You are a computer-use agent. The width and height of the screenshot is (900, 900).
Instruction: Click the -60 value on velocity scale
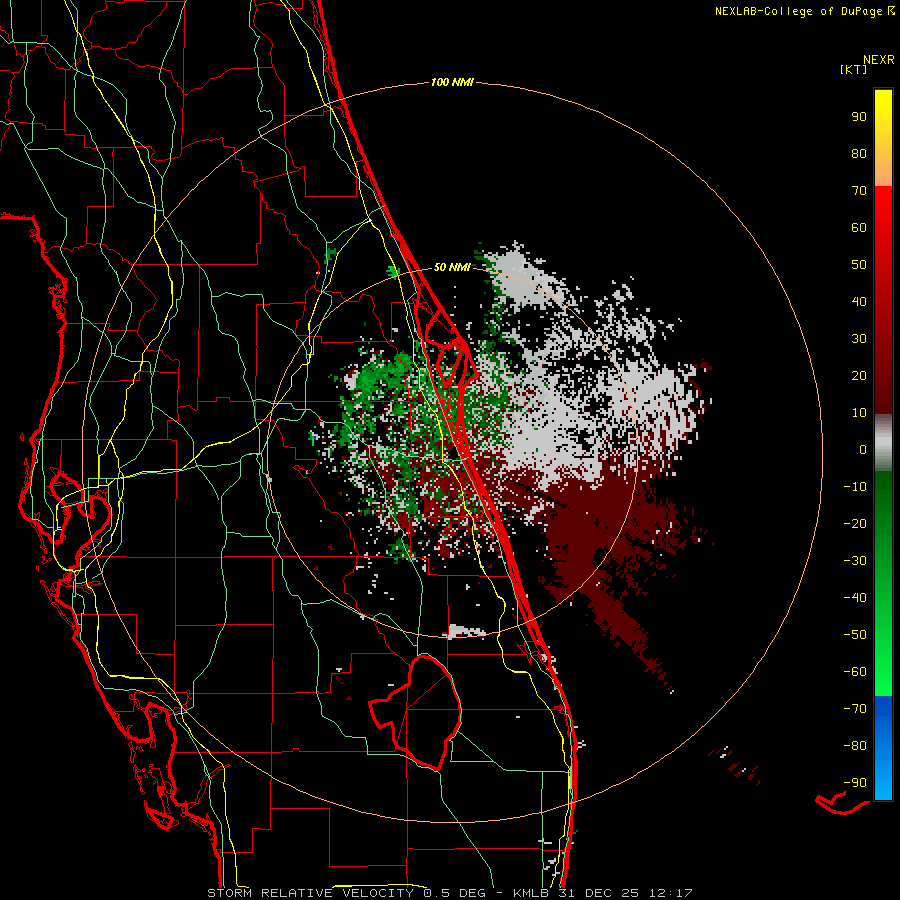pyautogui.click(x=855, y=672)
